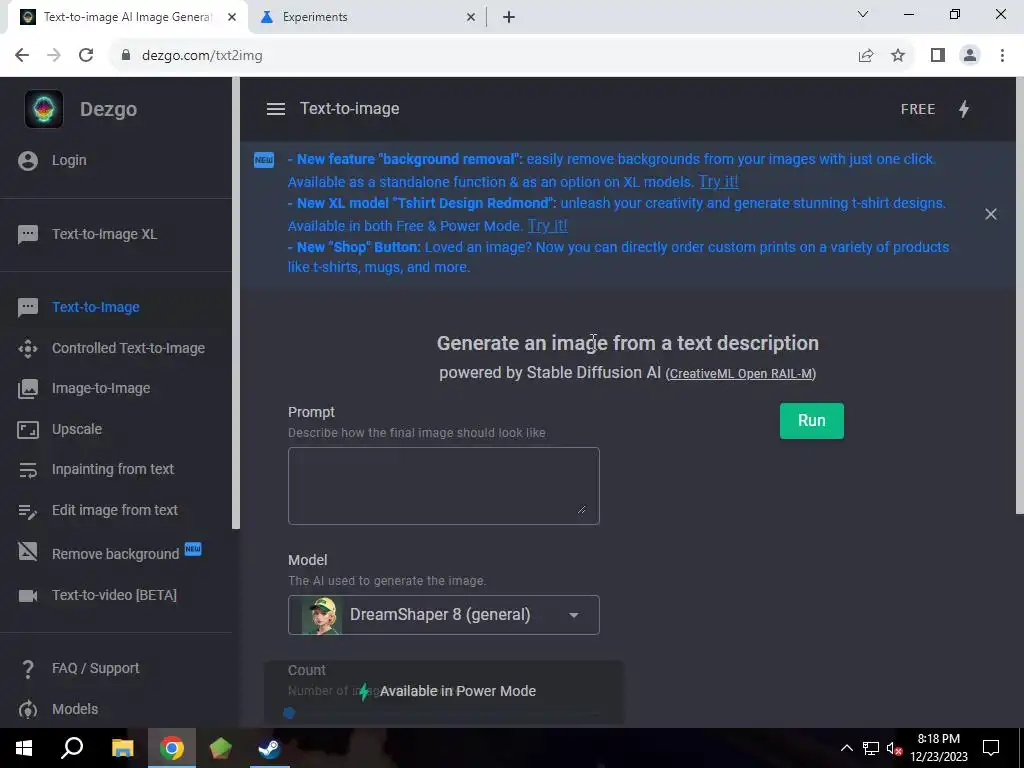Viewport: 1024px width, 768px height.
Task: Dismiss the news banner with X
Action: point(991,214)
